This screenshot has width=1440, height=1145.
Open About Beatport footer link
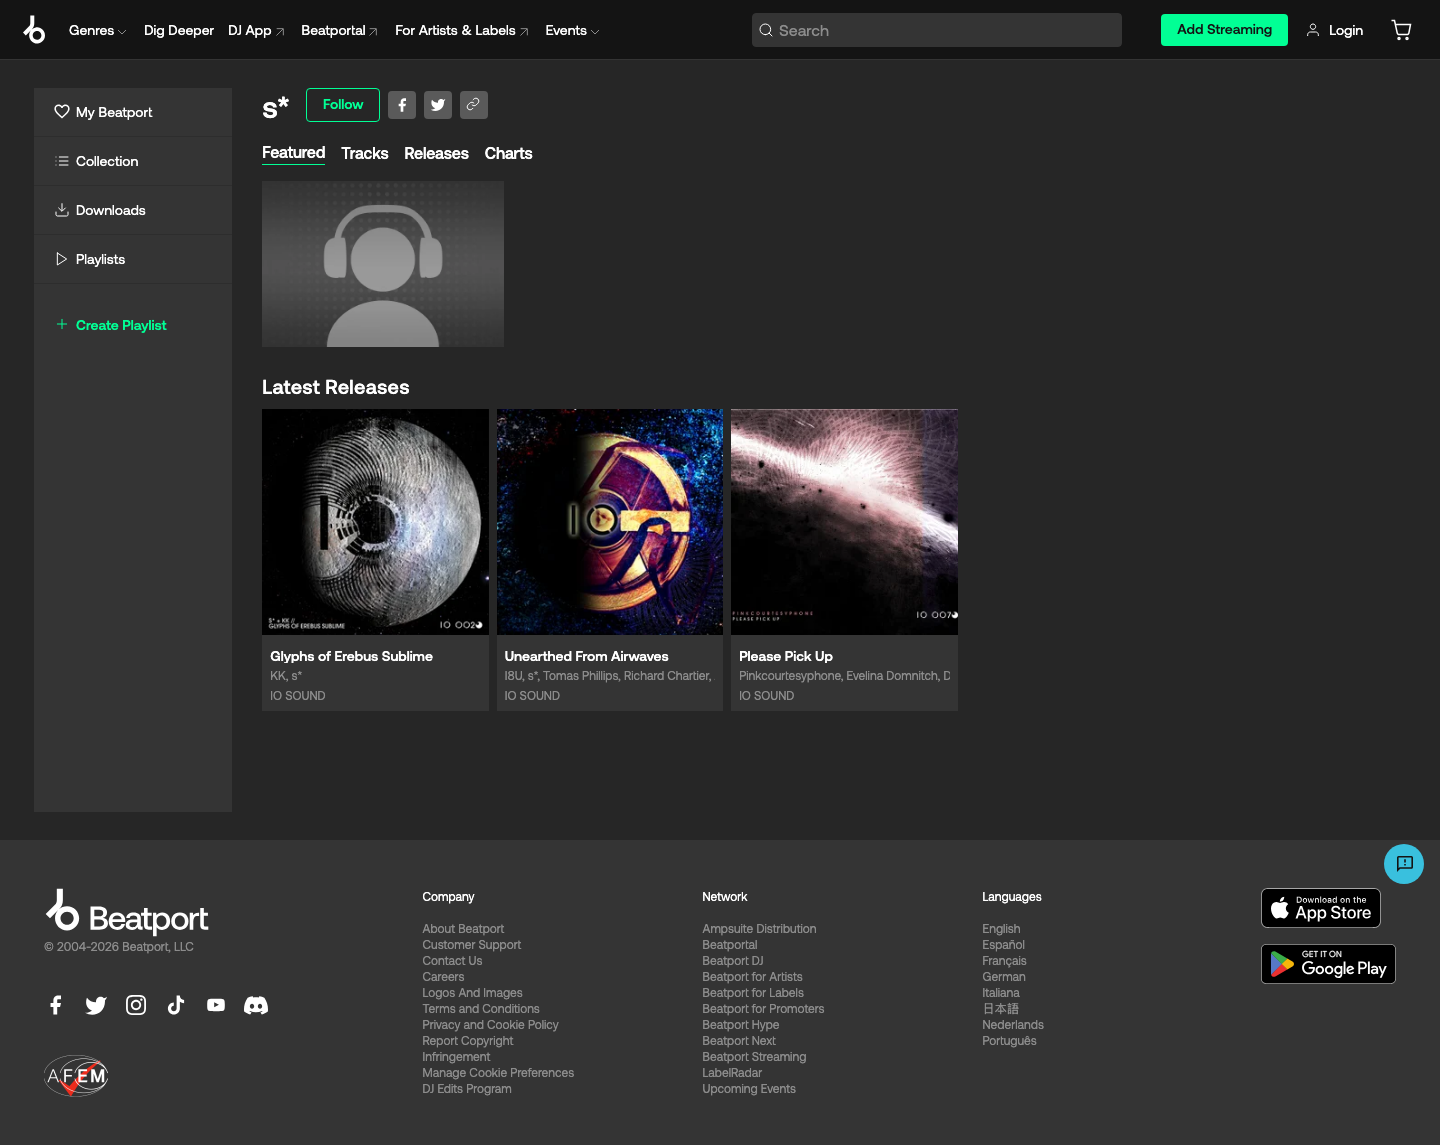coord(463,929)
